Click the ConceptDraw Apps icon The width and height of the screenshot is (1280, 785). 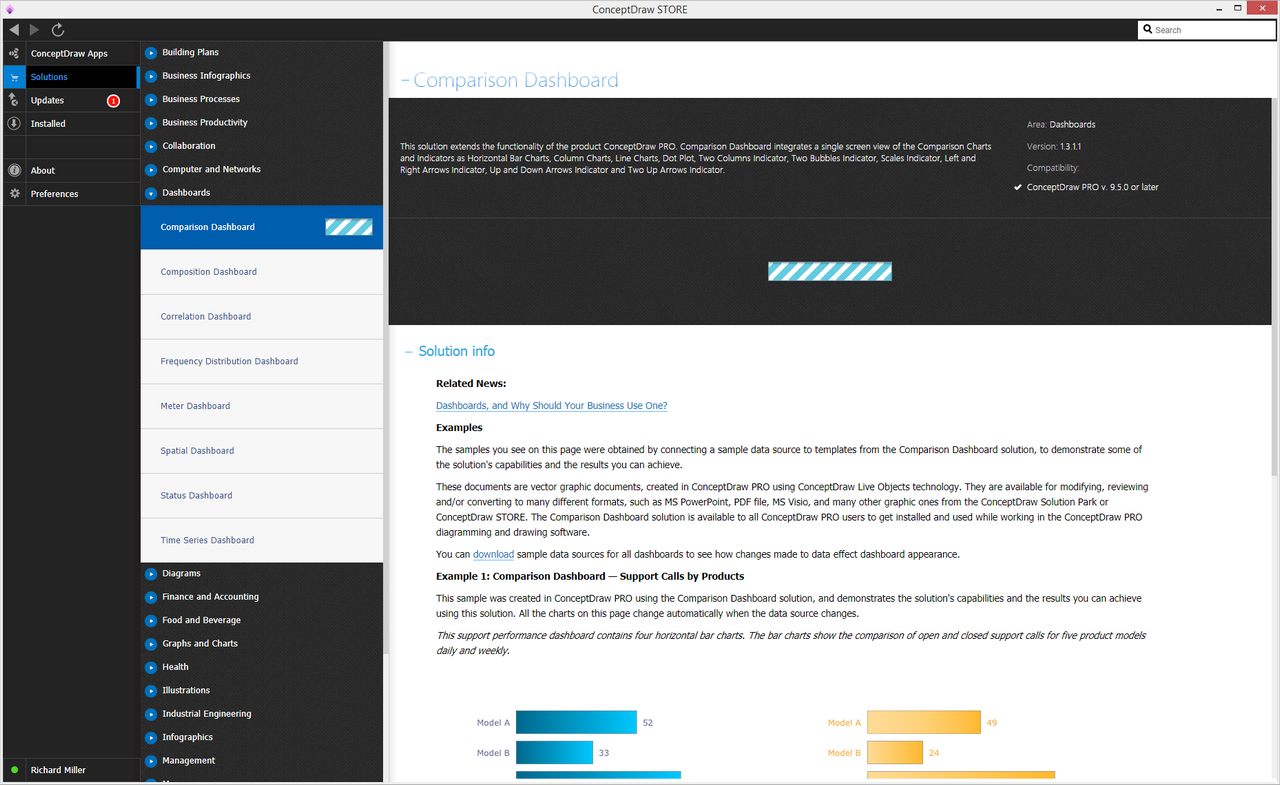pos(14,53)
